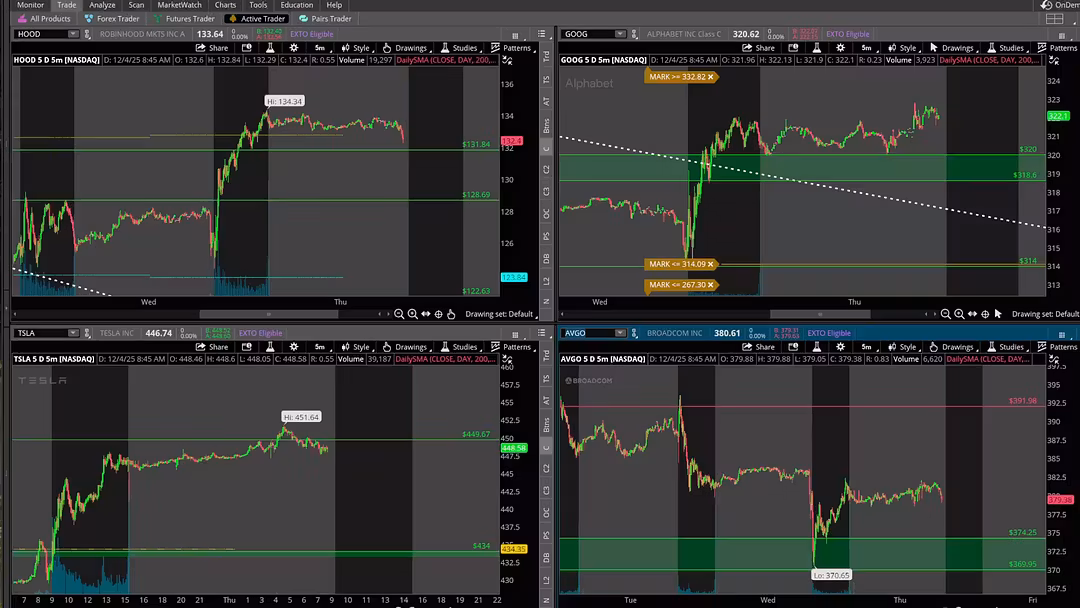The image size is (1080, 608).
Task: Click the AVGO symbol input field
Action: [x=585, y=333]
